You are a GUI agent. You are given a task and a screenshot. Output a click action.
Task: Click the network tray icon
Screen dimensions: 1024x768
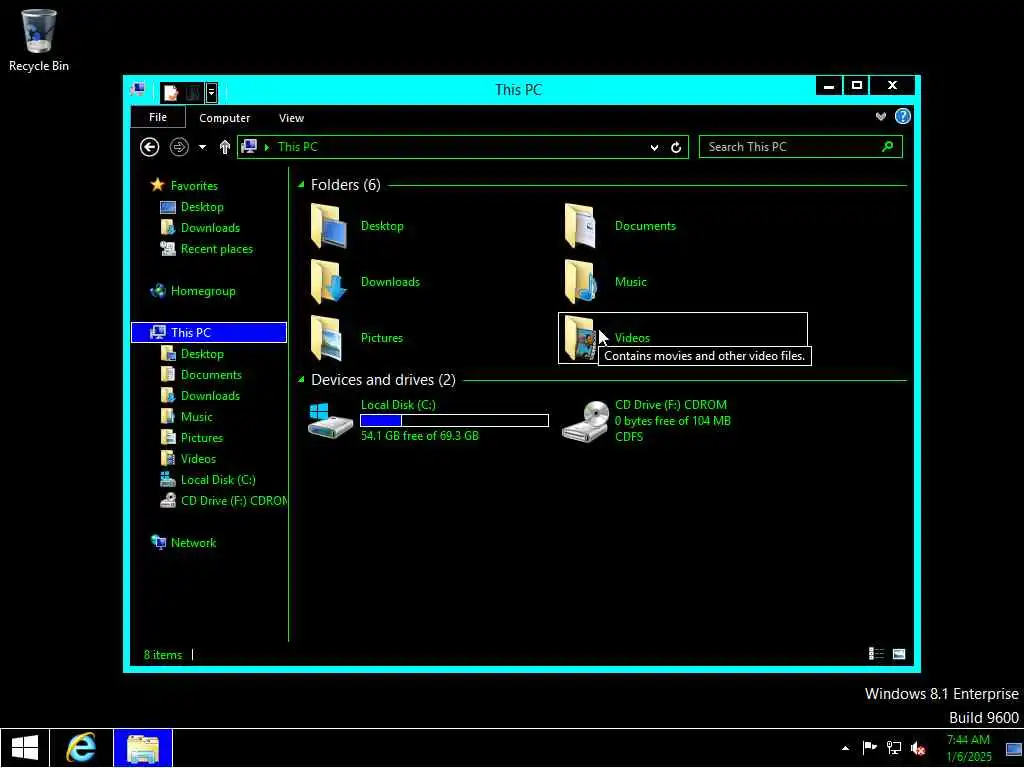[x=893, y=748]
